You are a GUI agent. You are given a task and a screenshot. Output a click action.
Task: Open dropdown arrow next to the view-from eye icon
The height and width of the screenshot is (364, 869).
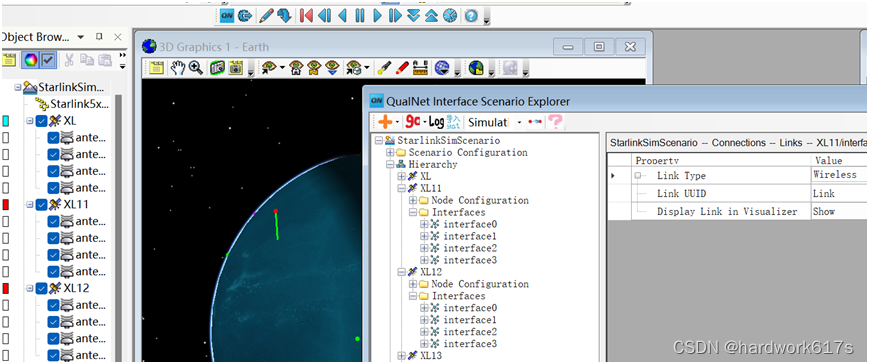(283, 68)
